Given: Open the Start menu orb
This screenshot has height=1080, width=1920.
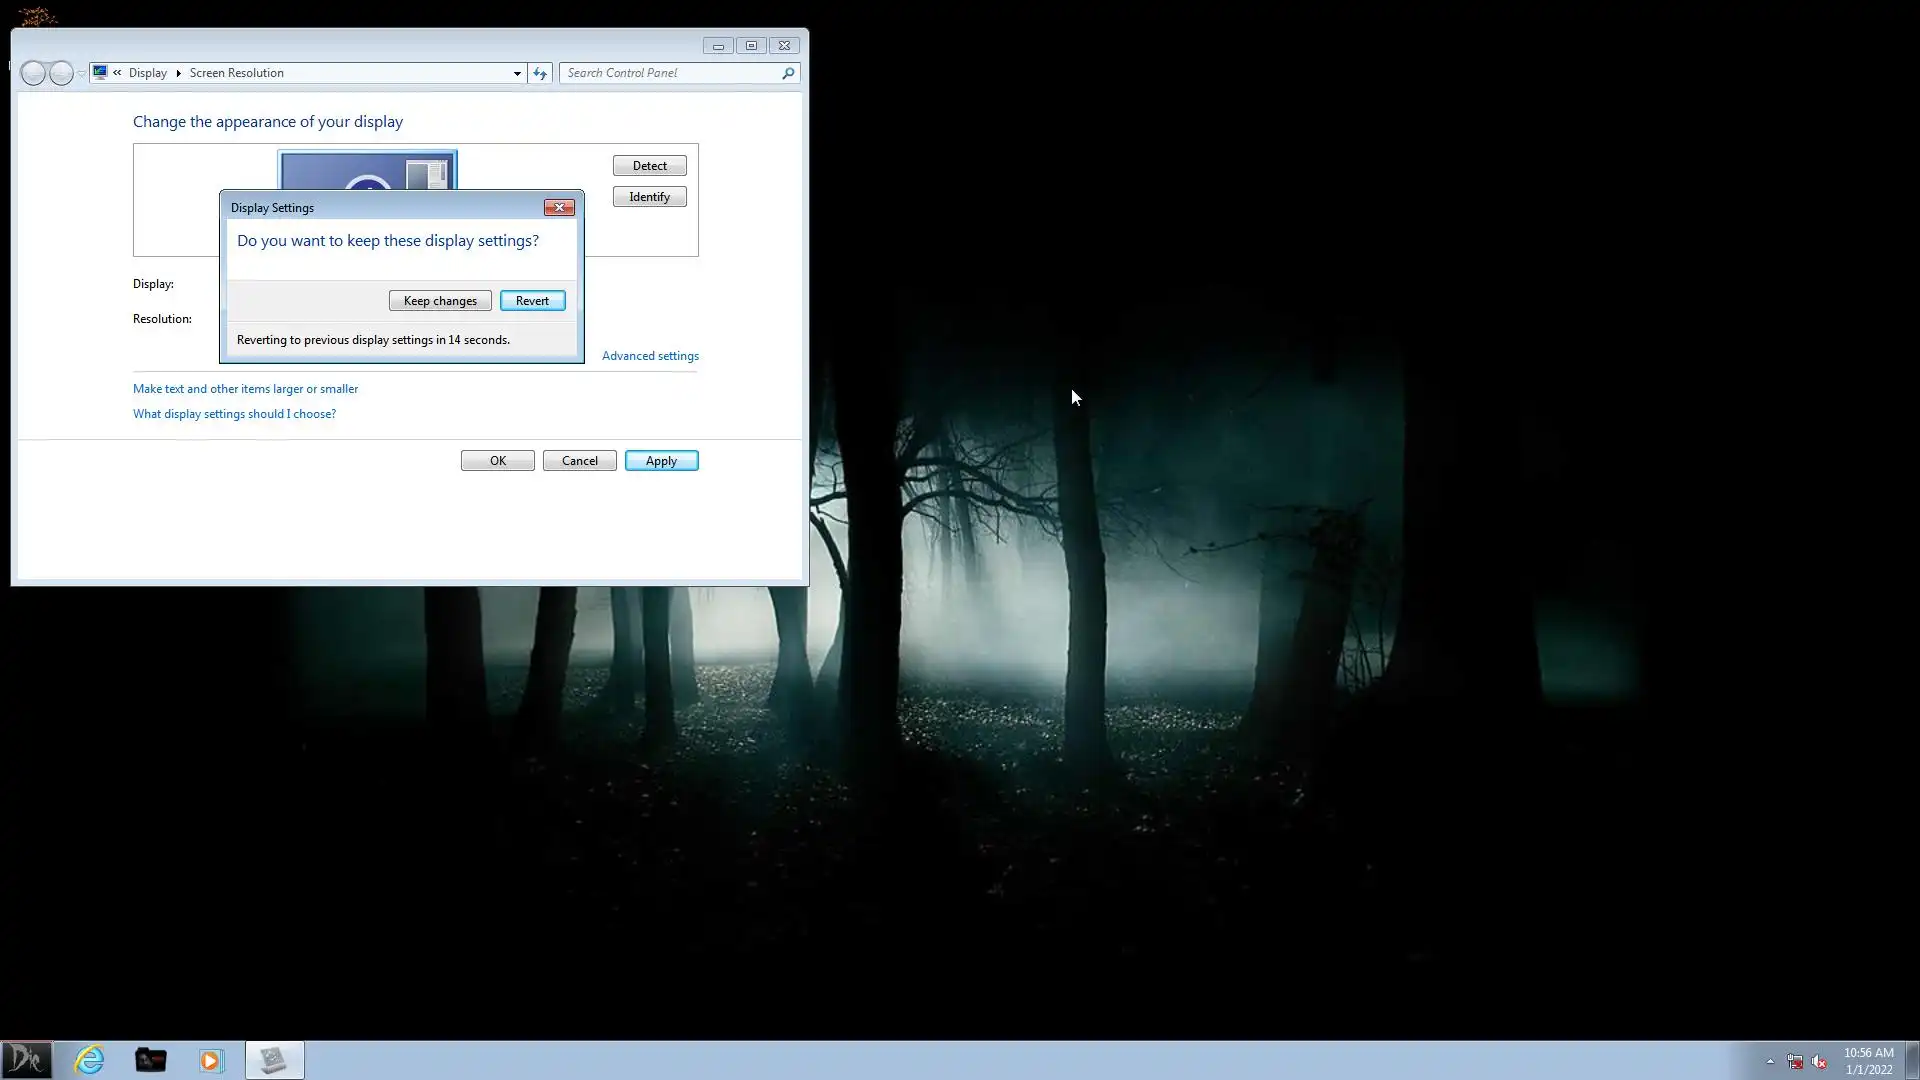Looking at the screenshot, I should click(x=26, y=1060).
